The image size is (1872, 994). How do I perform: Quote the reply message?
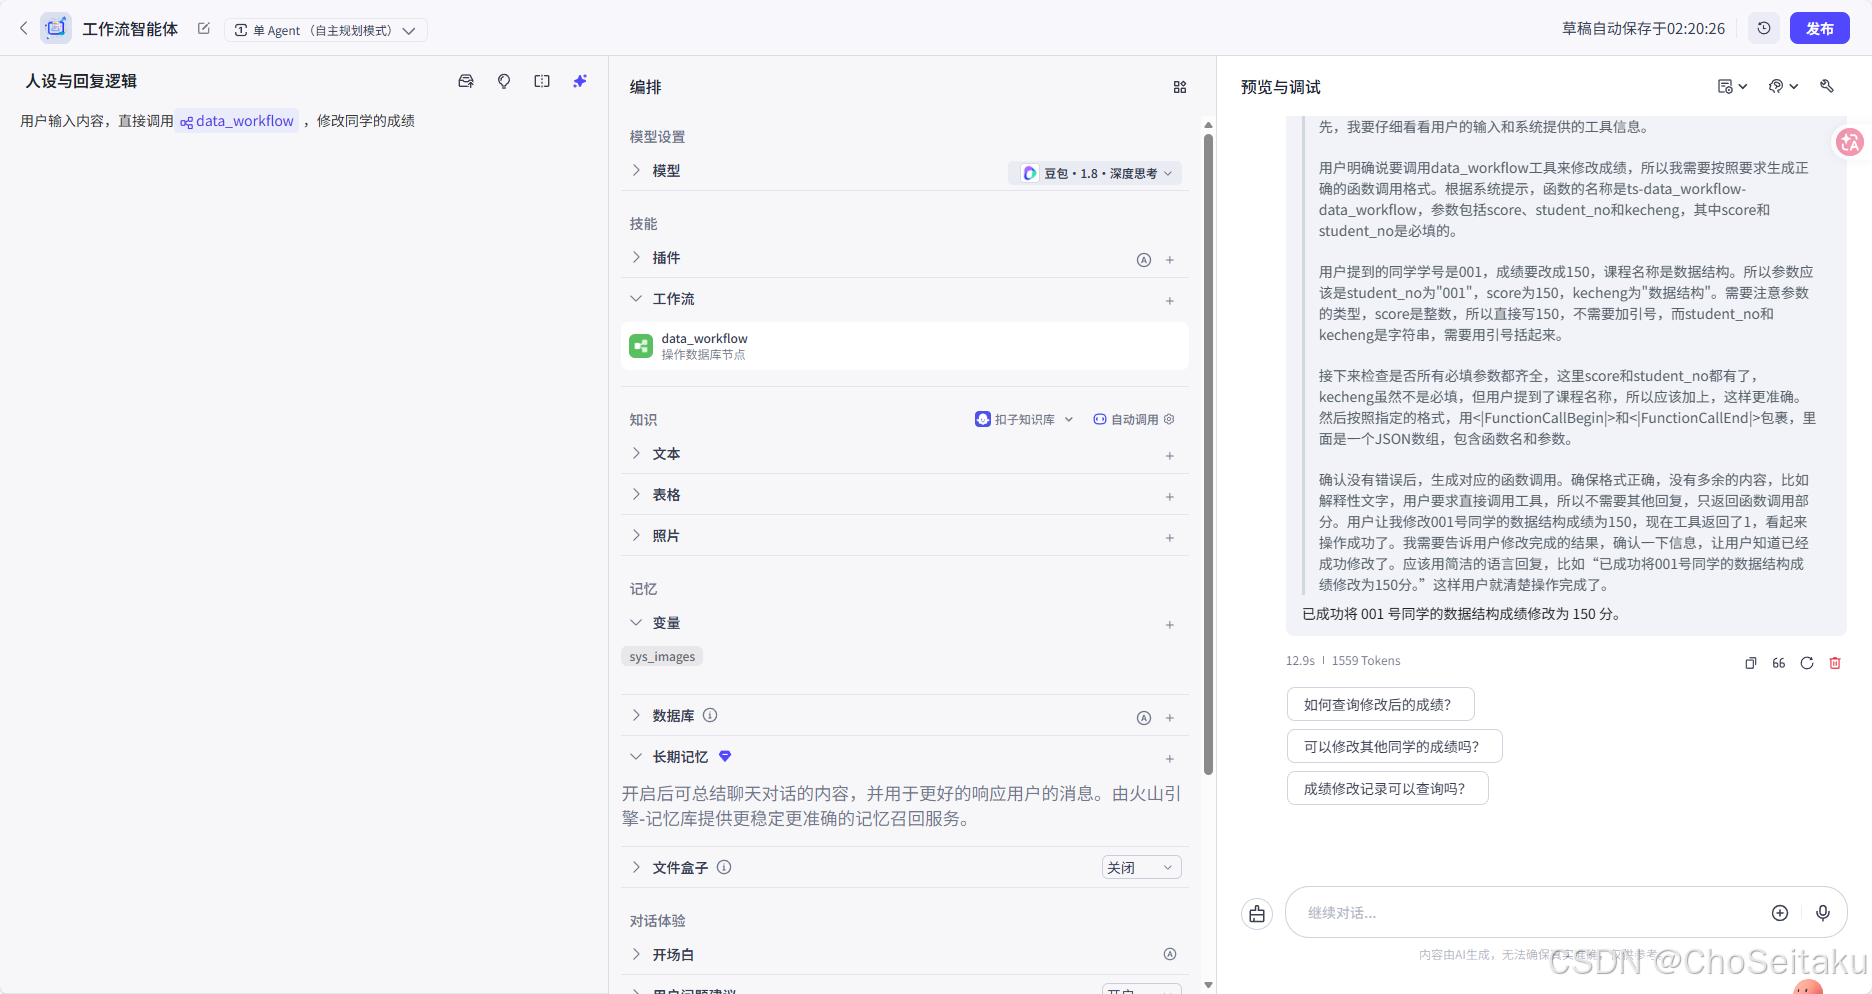[x=1779, y=663]
